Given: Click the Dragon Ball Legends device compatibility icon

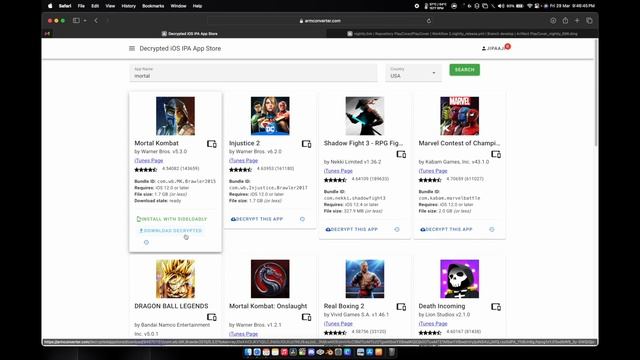Looking at the screenshot, I should [211, 317].
